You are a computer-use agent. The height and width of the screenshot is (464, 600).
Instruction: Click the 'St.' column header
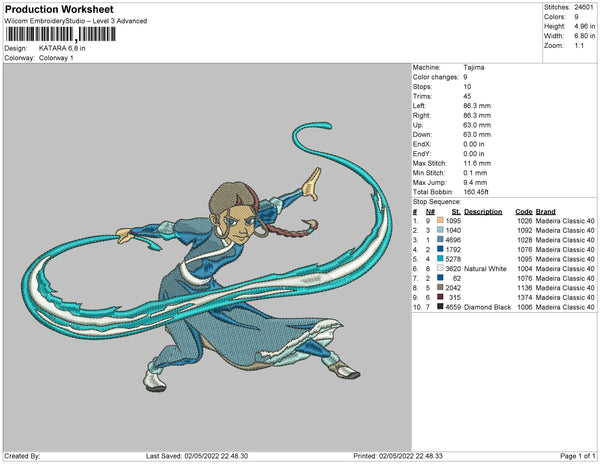[x=456, y=212]
